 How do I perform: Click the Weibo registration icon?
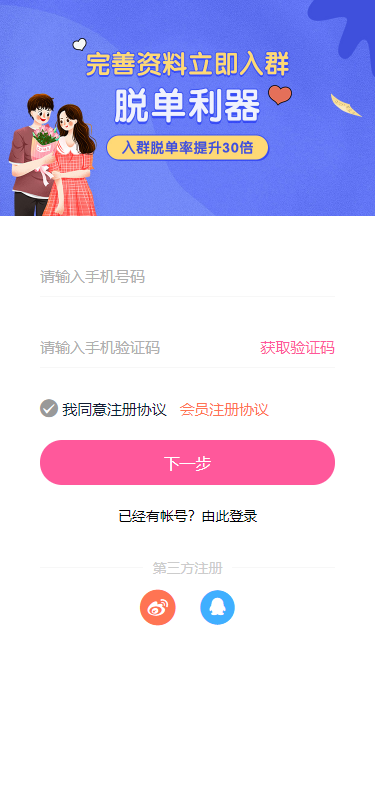pos(157,607)
